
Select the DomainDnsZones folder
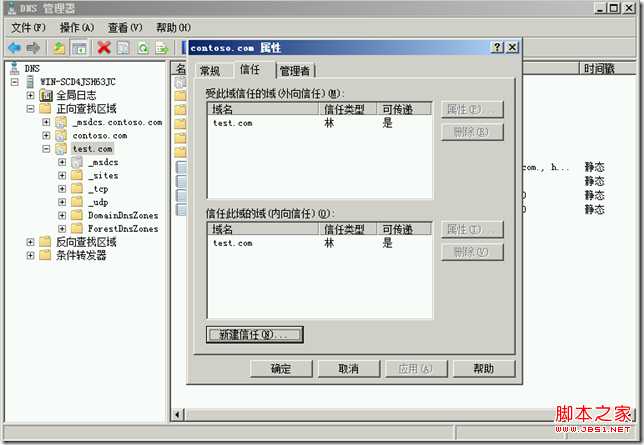pos(123,215)
